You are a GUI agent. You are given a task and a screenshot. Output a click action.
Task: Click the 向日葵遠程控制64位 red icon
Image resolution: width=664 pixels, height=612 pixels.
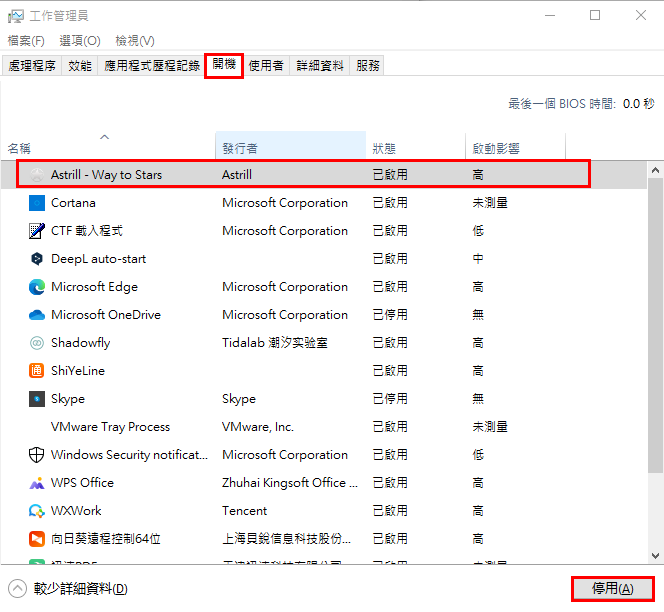(x=37, y=539)
